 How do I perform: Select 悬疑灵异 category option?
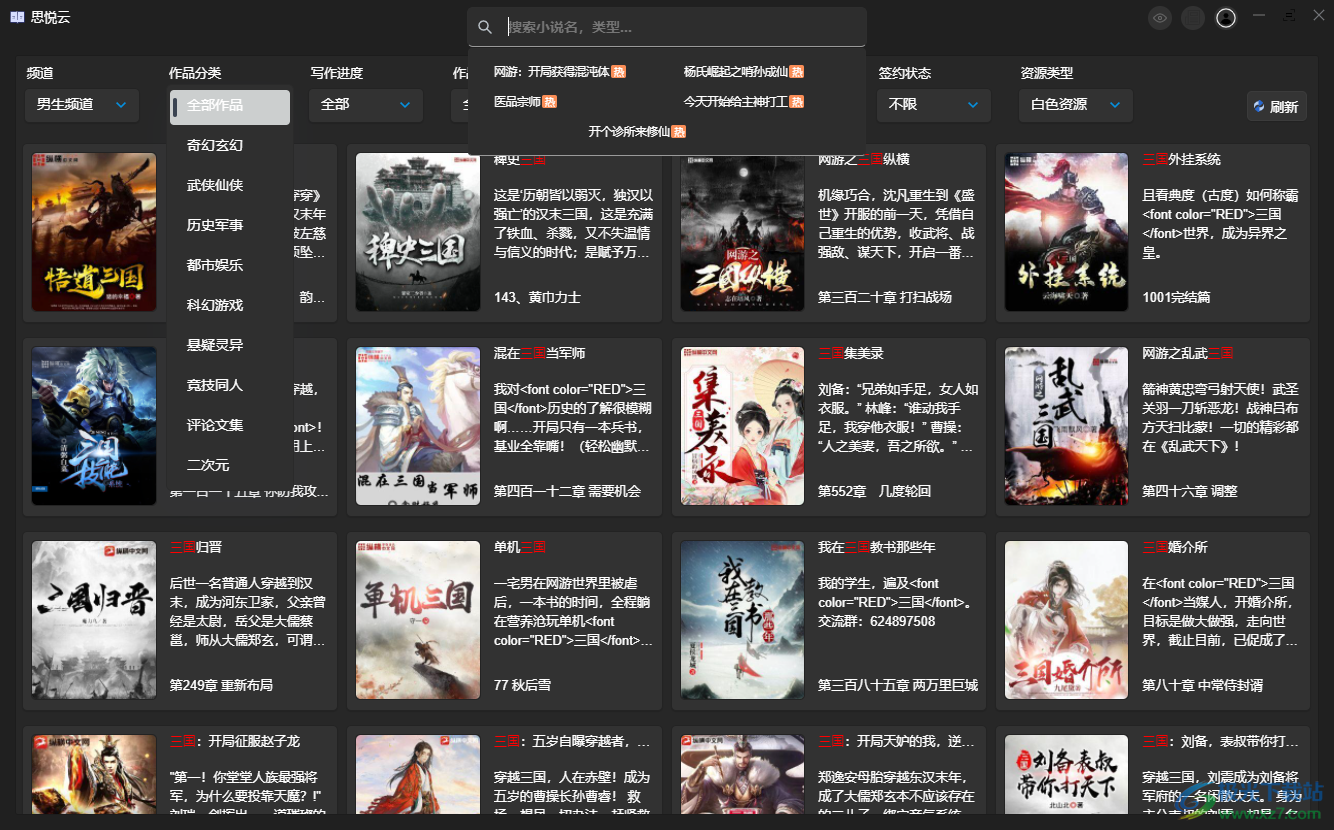[x=230, y=345]
